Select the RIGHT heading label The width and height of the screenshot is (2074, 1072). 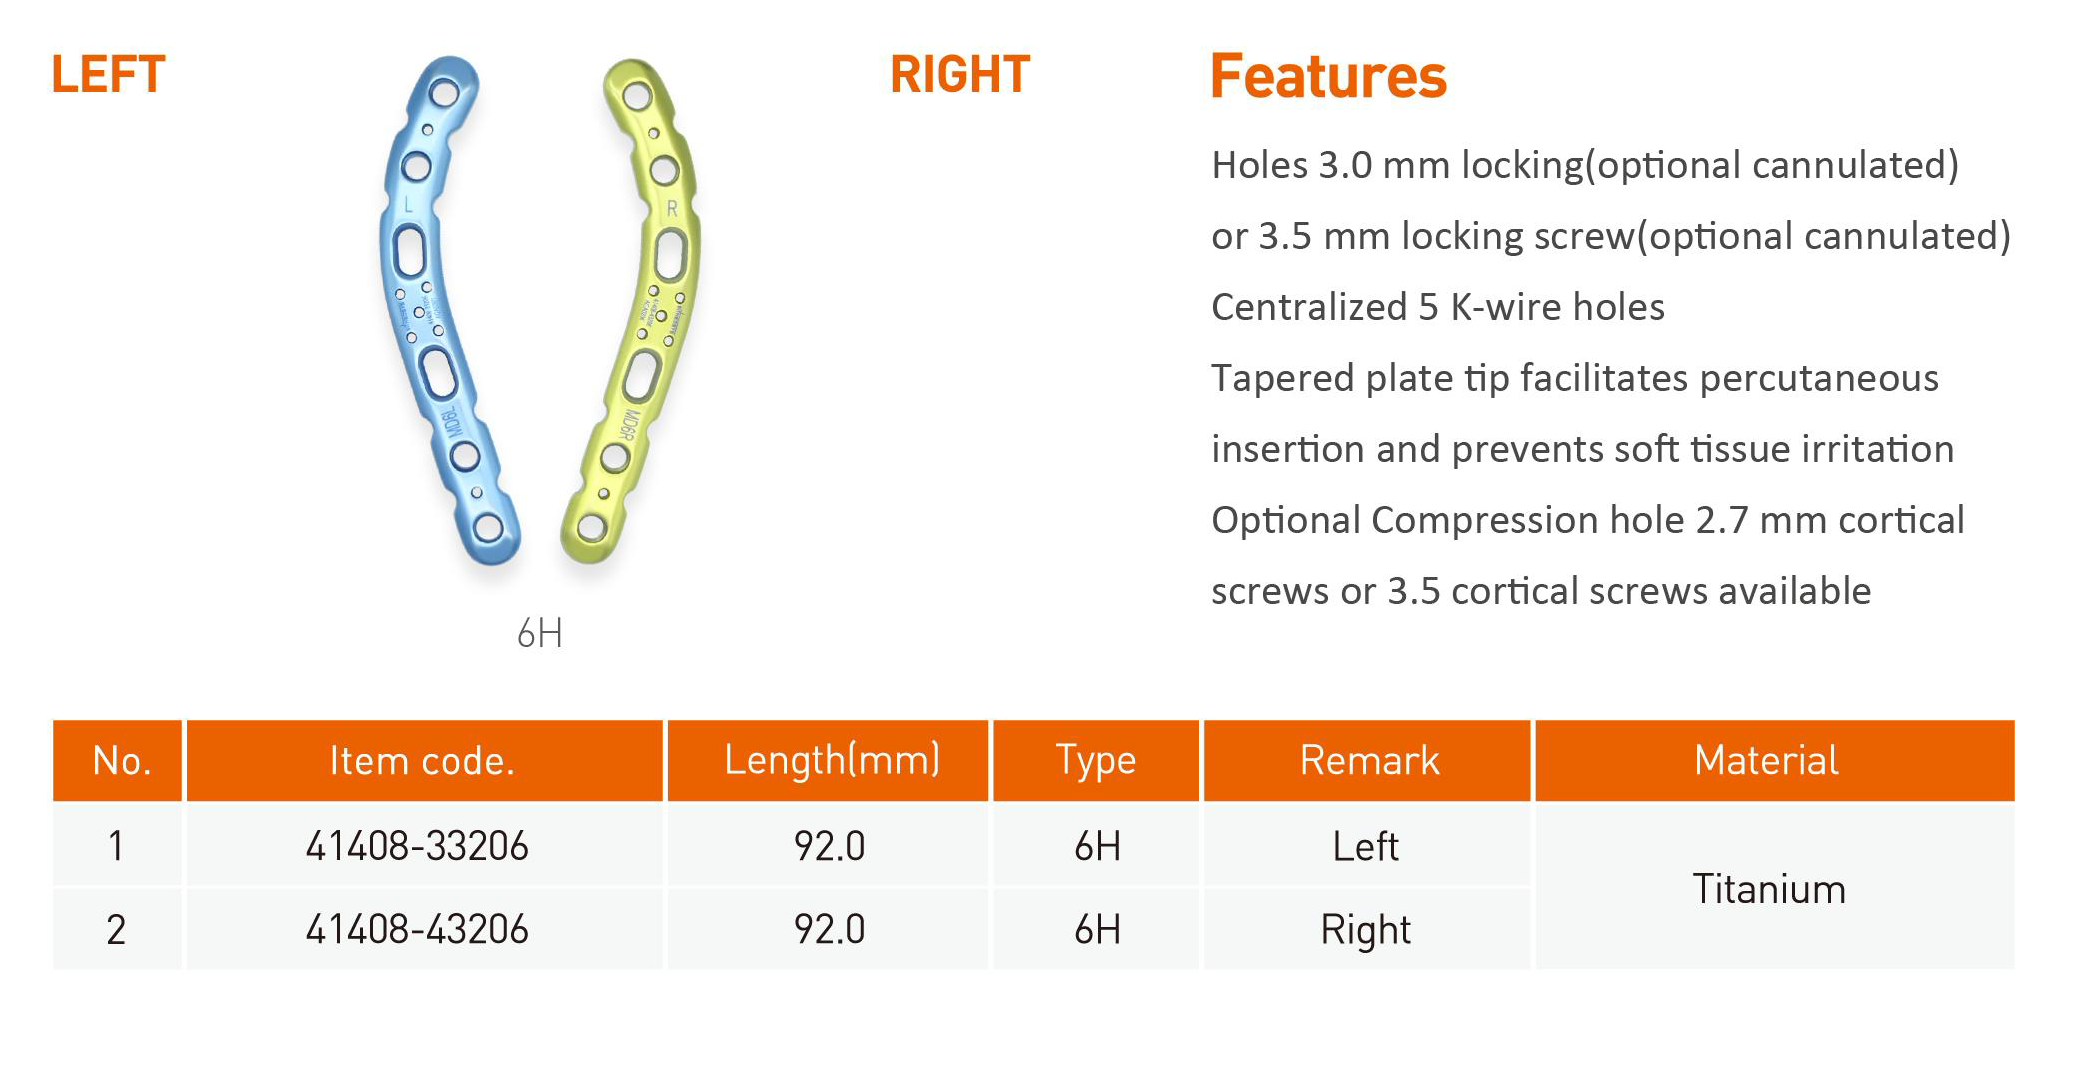(960, 75)
